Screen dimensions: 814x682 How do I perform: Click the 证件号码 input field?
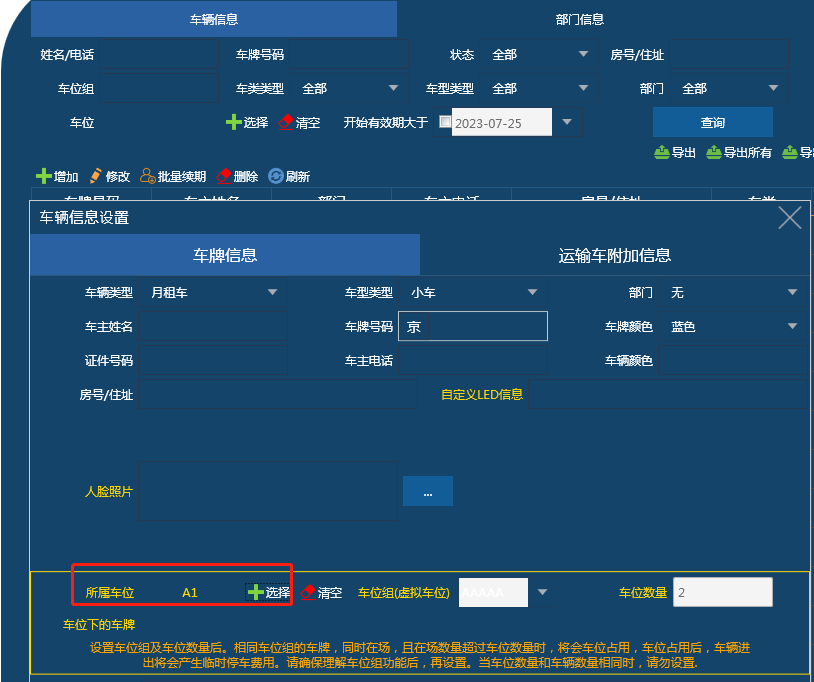pos(213,361)
